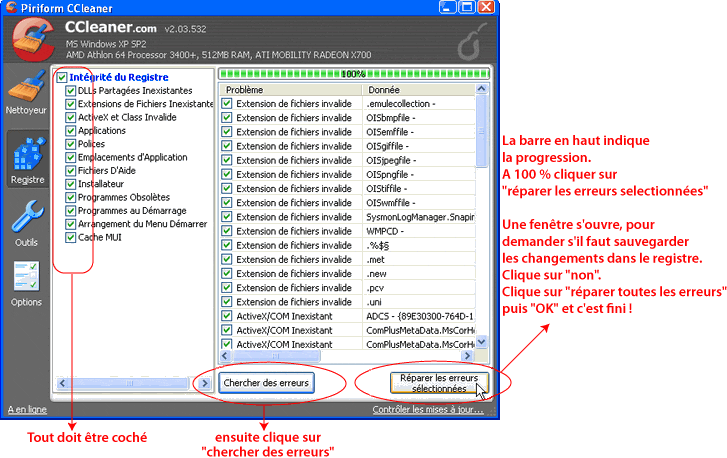Click the Piriform pear logo

(x=472, y=42)
